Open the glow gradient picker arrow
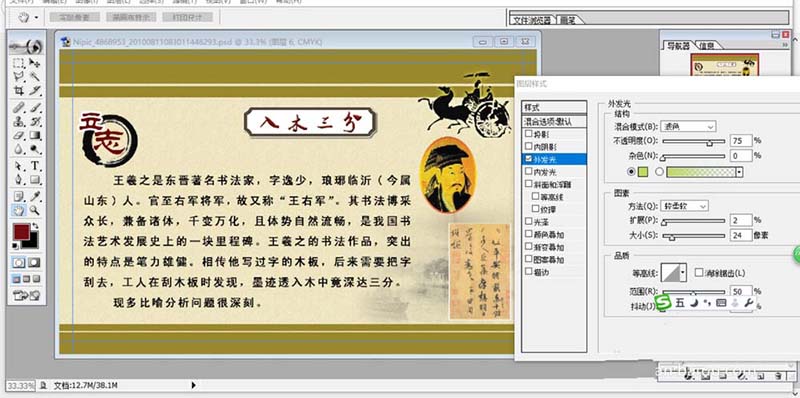The image size is (800, 398). pos(740,172)
